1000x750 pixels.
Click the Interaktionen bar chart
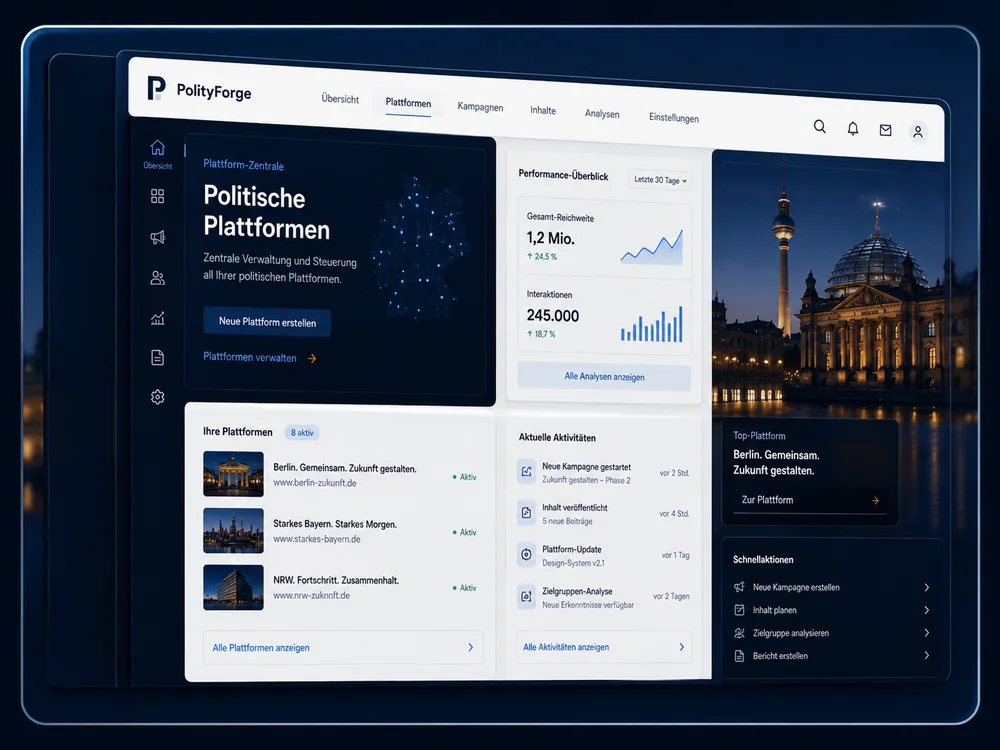tap(652, 324)
